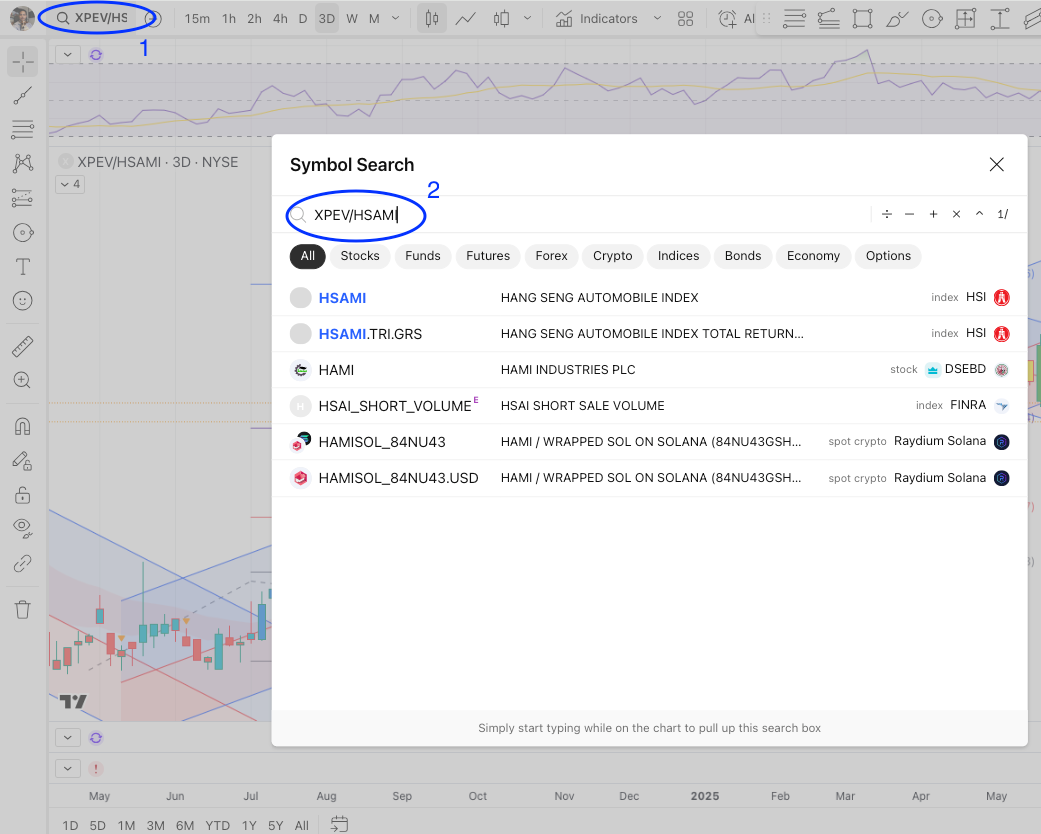The width and height of the screenshot is (1041, 834).
Task: Click the compare or add symbol icon
Action: 153,19
